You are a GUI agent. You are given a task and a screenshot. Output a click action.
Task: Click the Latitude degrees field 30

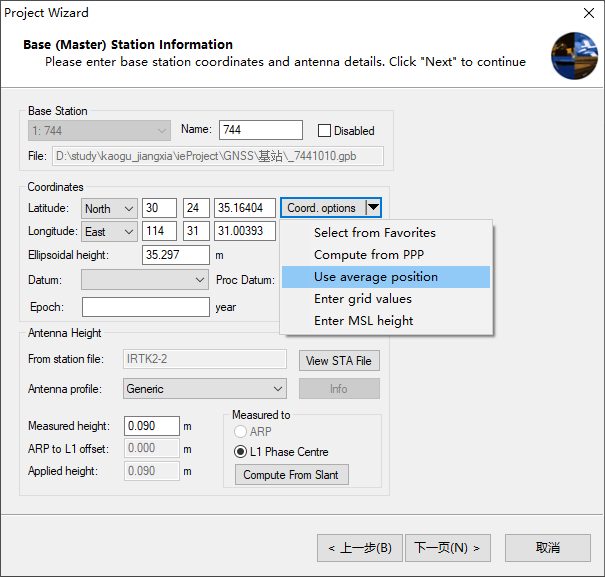159,208
